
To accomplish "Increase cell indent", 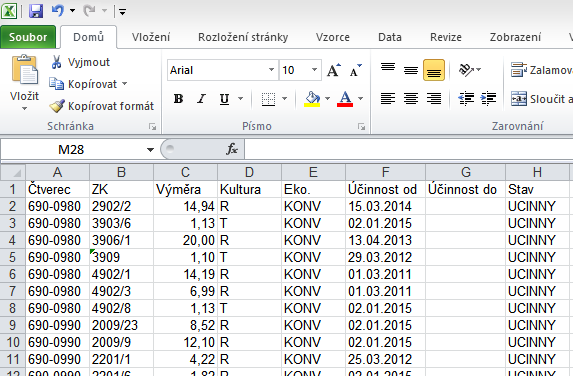I will click(x=489, y=99).
